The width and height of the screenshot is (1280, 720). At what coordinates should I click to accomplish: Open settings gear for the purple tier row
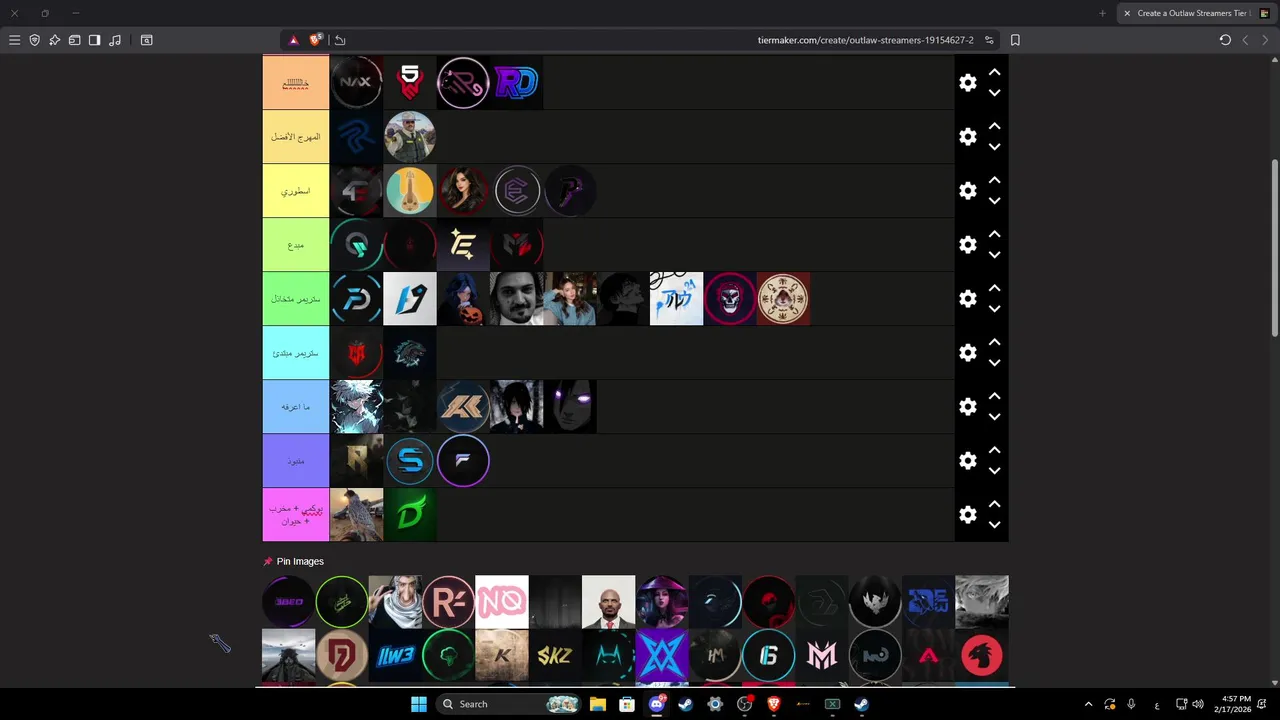967,461
